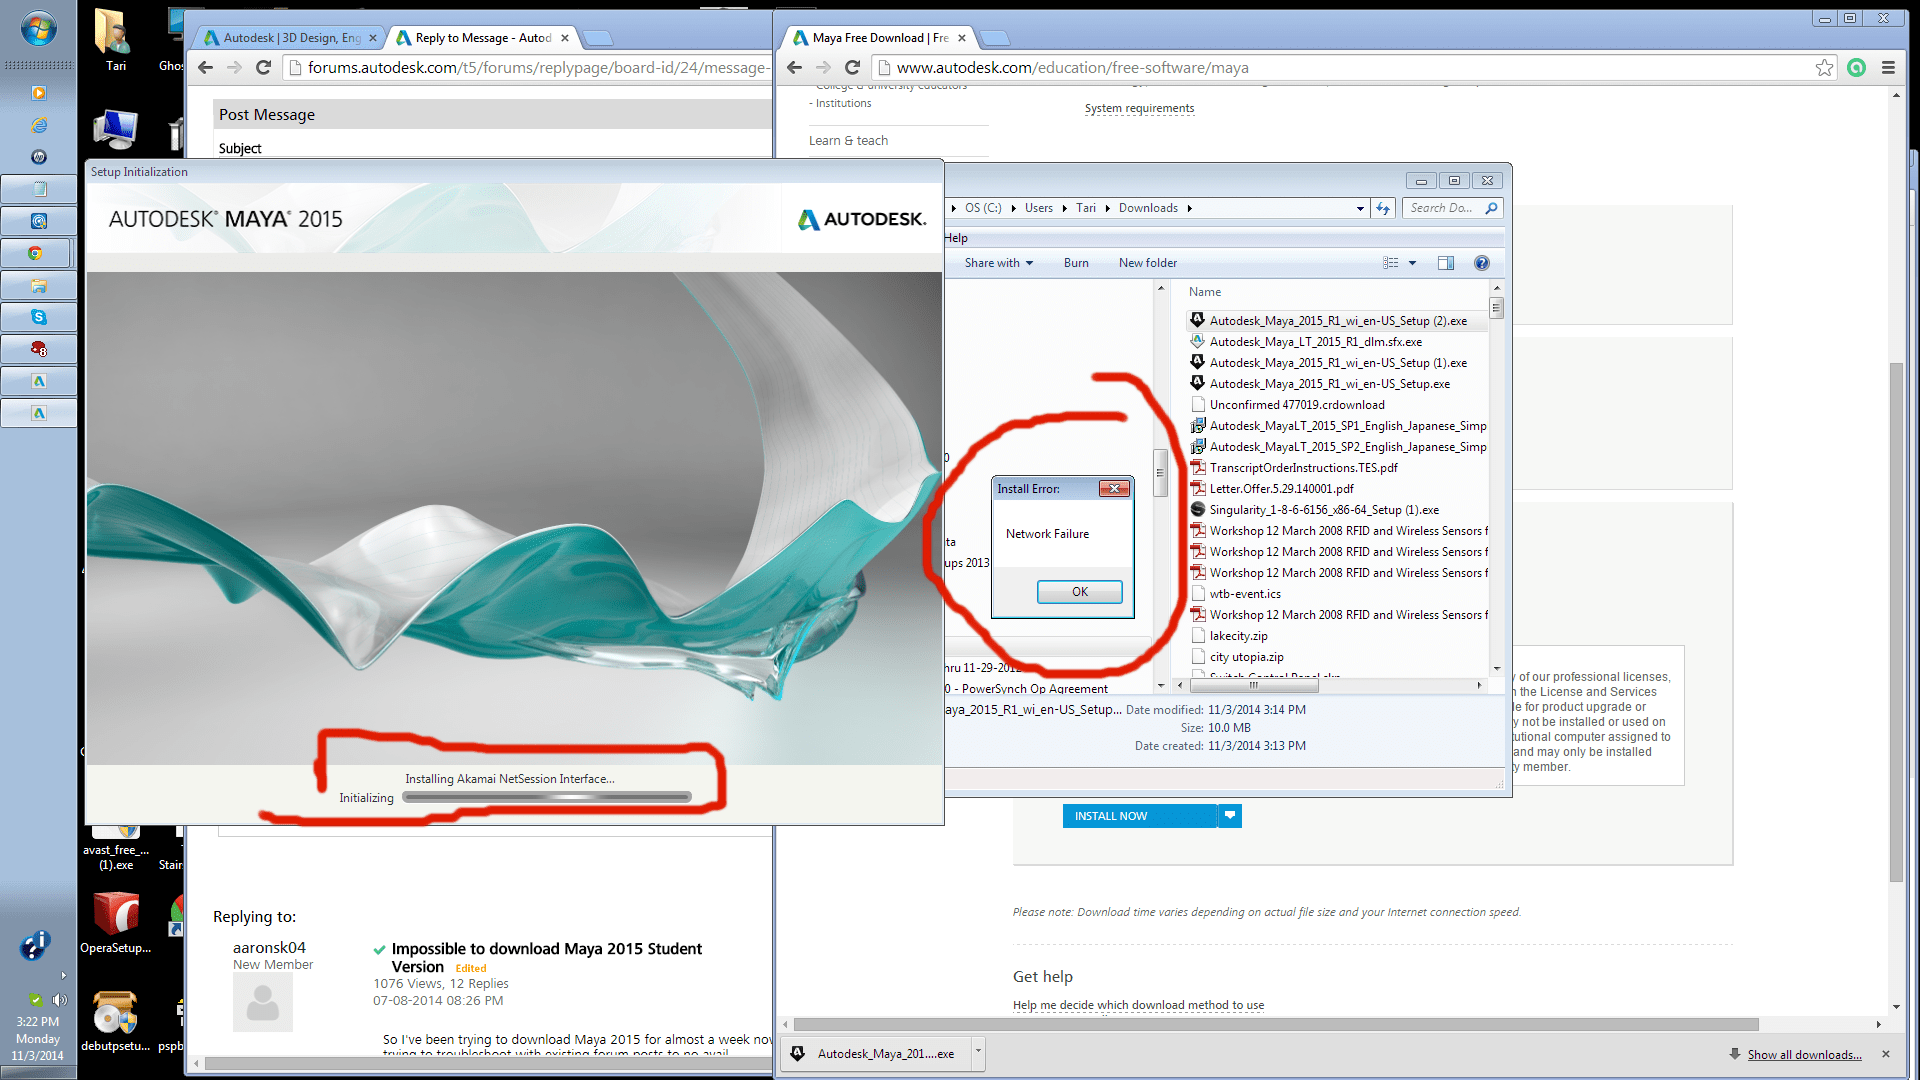The width and height of the screenshot is (1920, 1080).
Task: Switch to the Notepad taskbar window
Action: click(38, 189)
